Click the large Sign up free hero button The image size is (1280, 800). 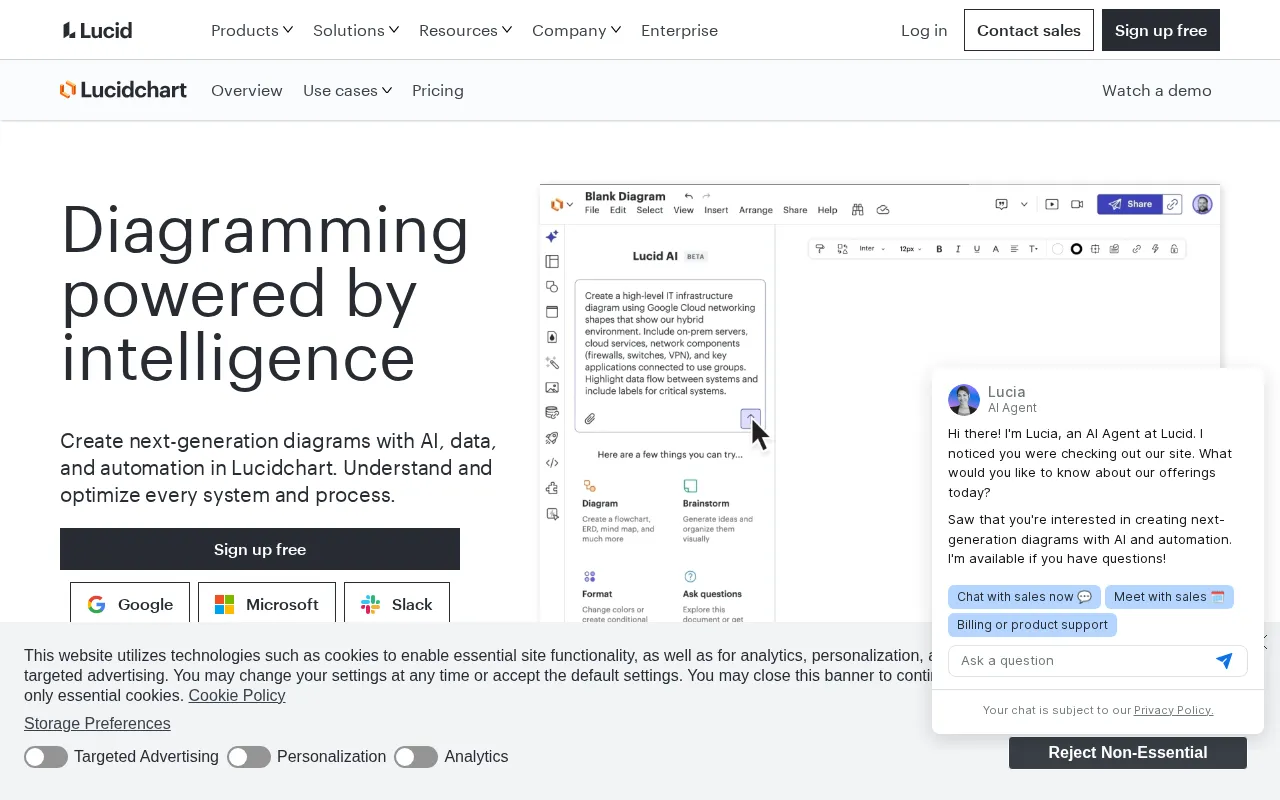pyautogui.click(x=260, y=549)
